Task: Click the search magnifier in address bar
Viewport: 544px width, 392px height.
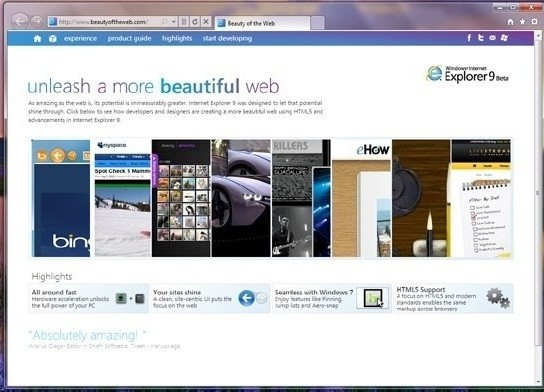Action: point(164,22)
